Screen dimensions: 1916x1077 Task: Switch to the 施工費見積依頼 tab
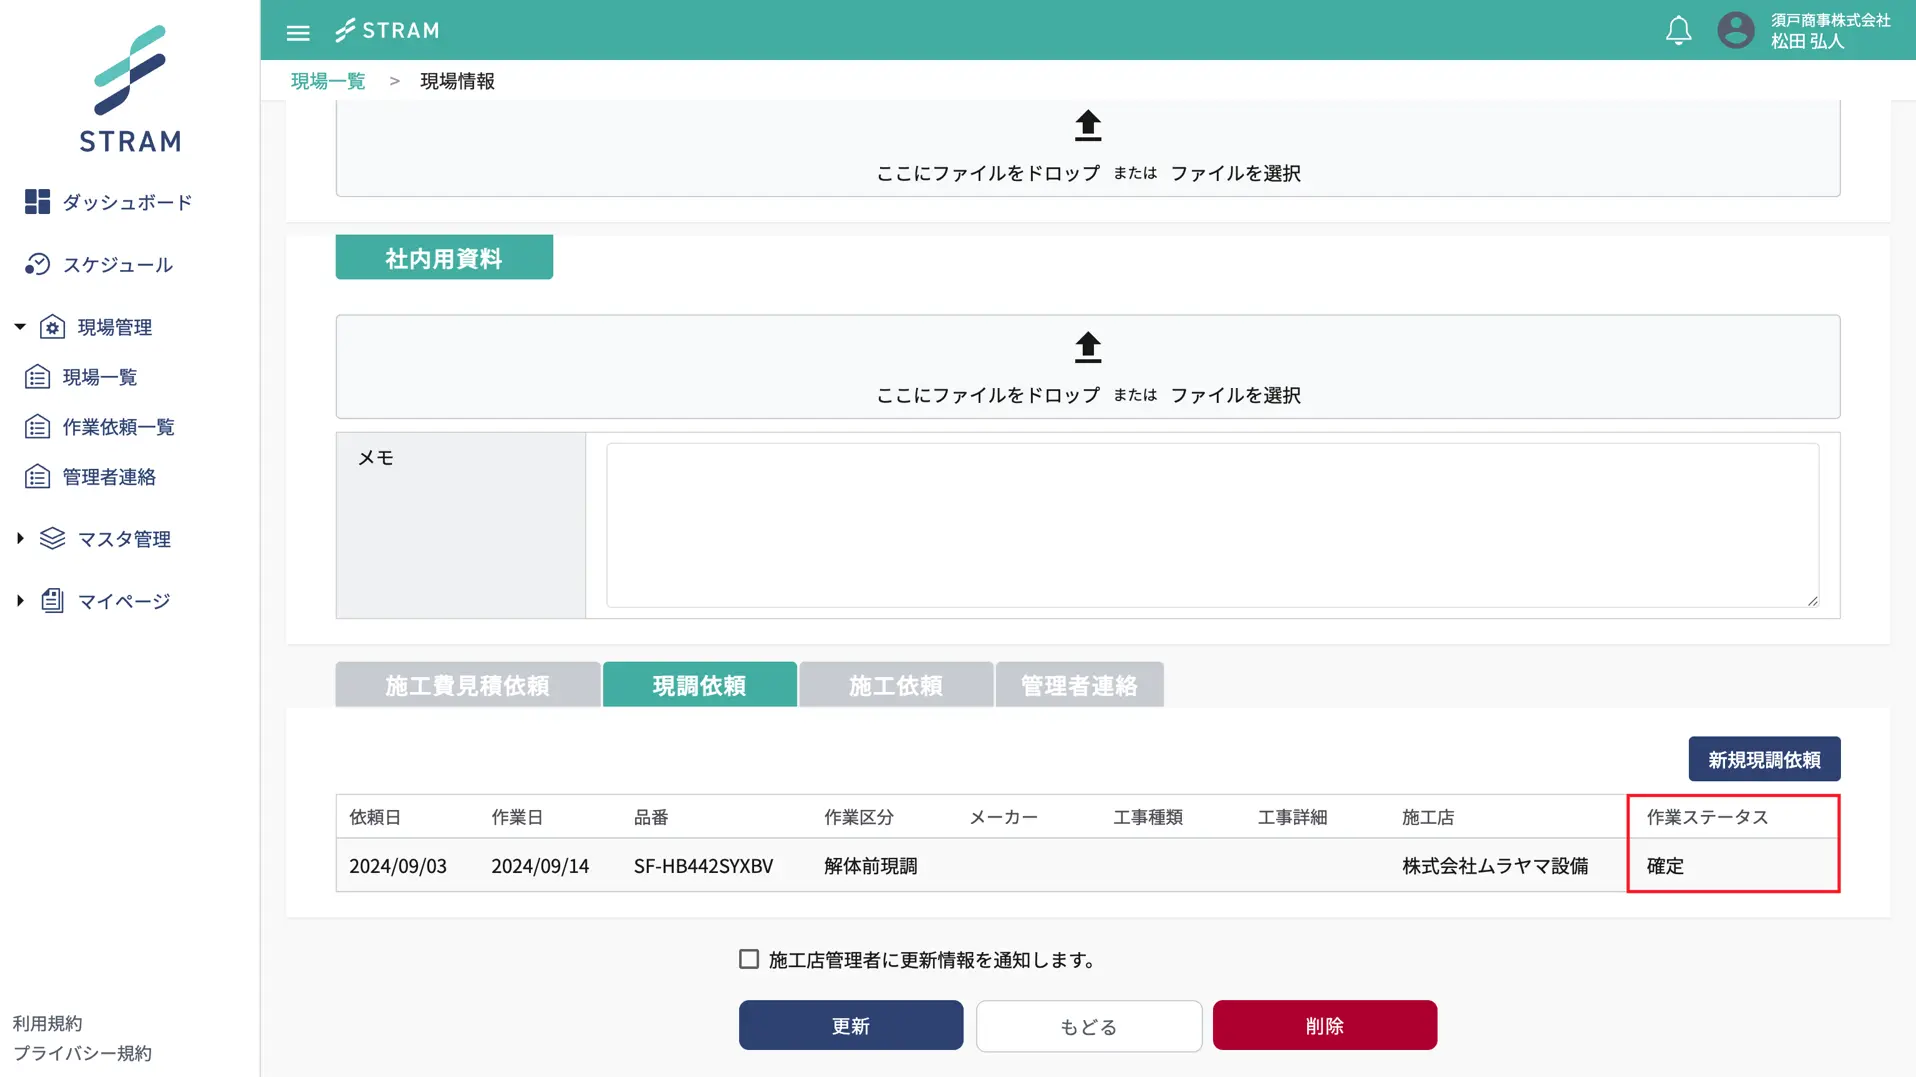click(467, 684)
